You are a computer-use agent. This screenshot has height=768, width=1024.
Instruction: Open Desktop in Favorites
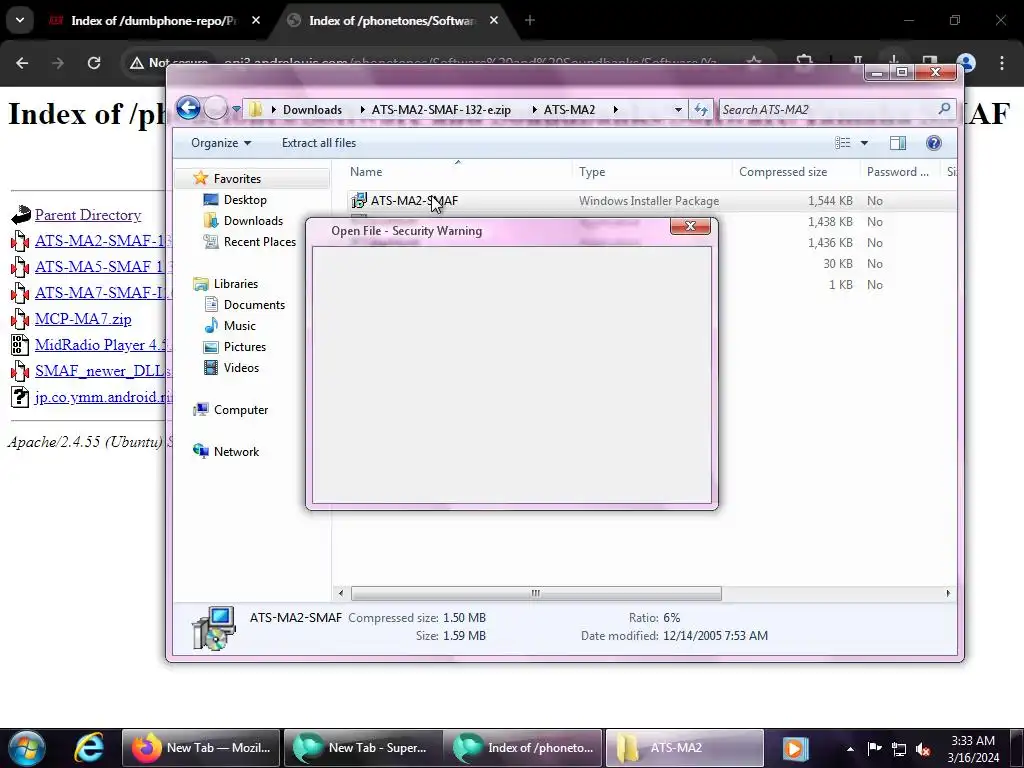(245, 200)
